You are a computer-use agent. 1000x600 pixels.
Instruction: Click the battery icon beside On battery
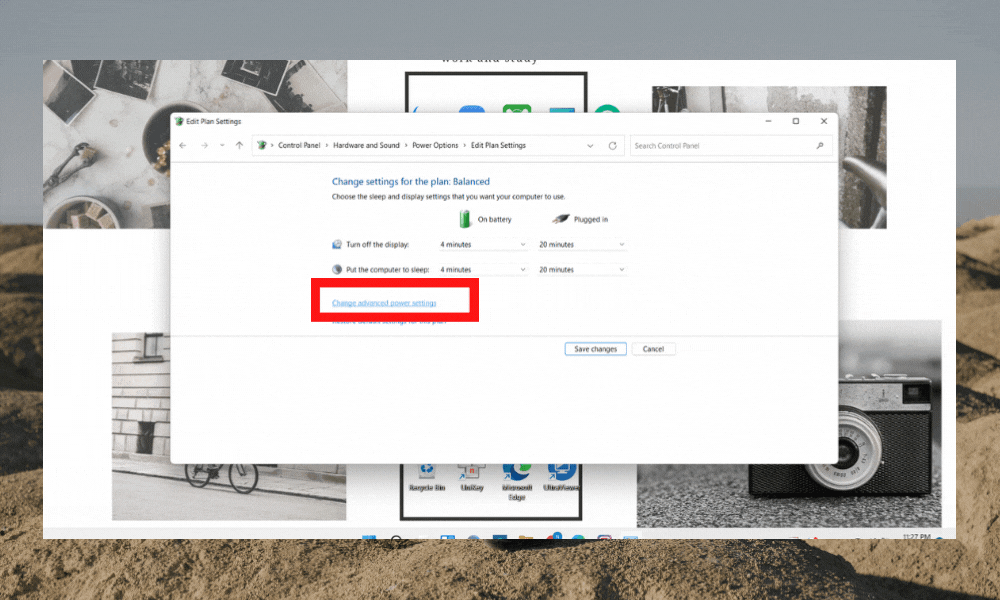click(x=463, y=217)
